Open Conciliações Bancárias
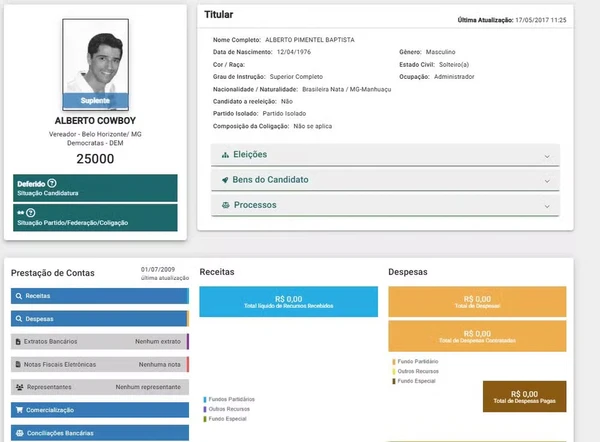The width and height of the screenshot is (600, 442). [100, 433]
